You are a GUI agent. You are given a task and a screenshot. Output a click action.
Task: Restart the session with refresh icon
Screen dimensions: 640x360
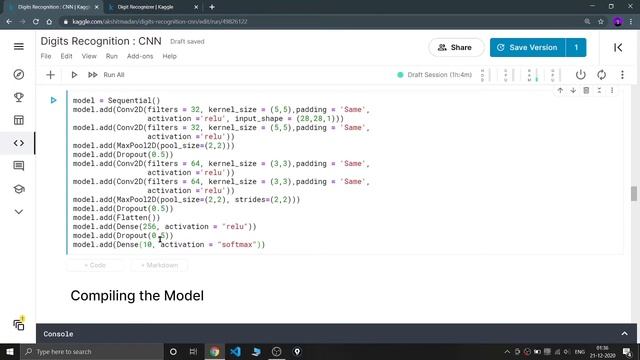click(x=601, y=75)
